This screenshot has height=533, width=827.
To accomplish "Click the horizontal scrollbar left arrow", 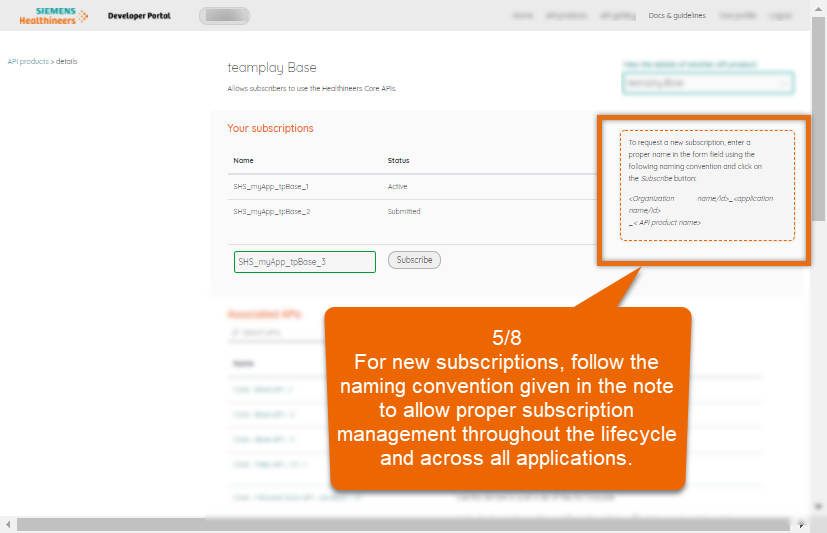I will pos(7,525).
